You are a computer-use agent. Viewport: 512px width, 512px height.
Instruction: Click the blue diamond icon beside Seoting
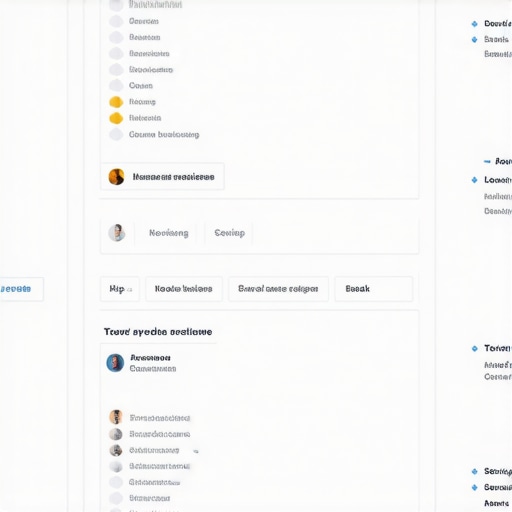[475, 471]
